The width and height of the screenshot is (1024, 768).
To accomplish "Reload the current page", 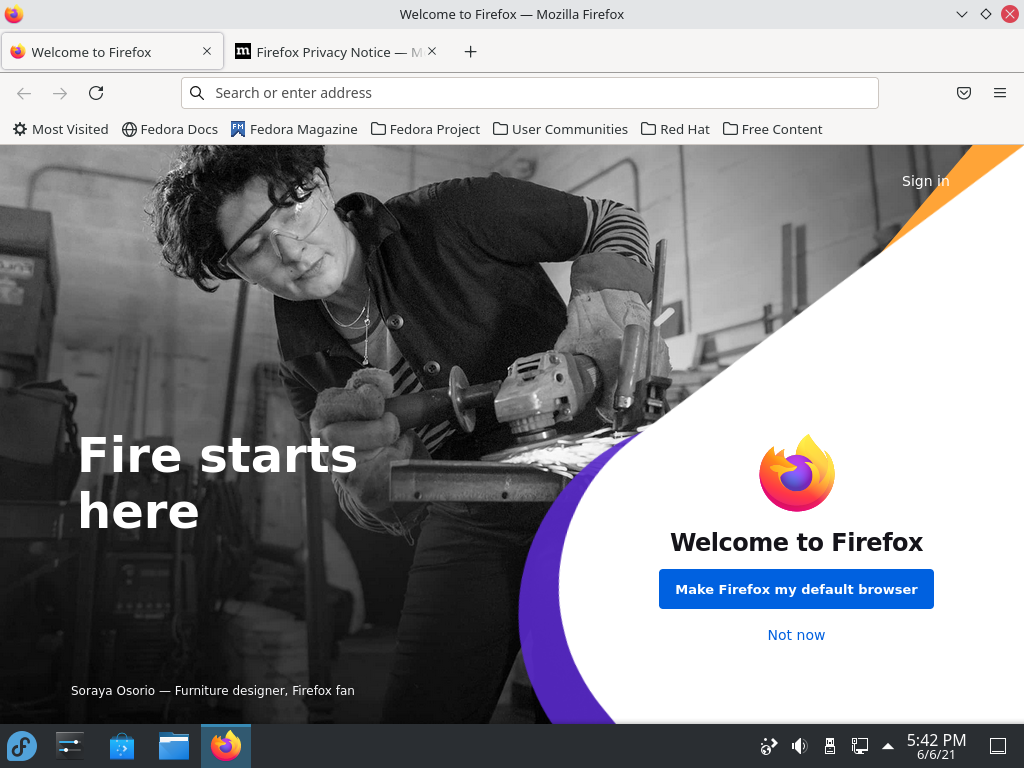I will [x=96, y=93].
